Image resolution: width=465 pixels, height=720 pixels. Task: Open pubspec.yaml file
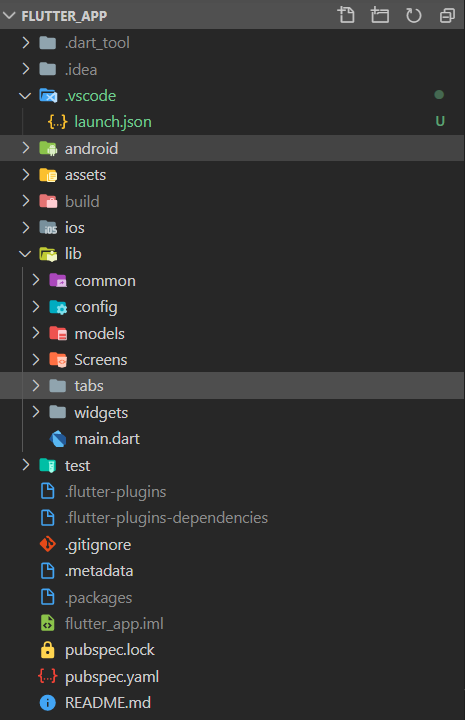click(232, 676)
